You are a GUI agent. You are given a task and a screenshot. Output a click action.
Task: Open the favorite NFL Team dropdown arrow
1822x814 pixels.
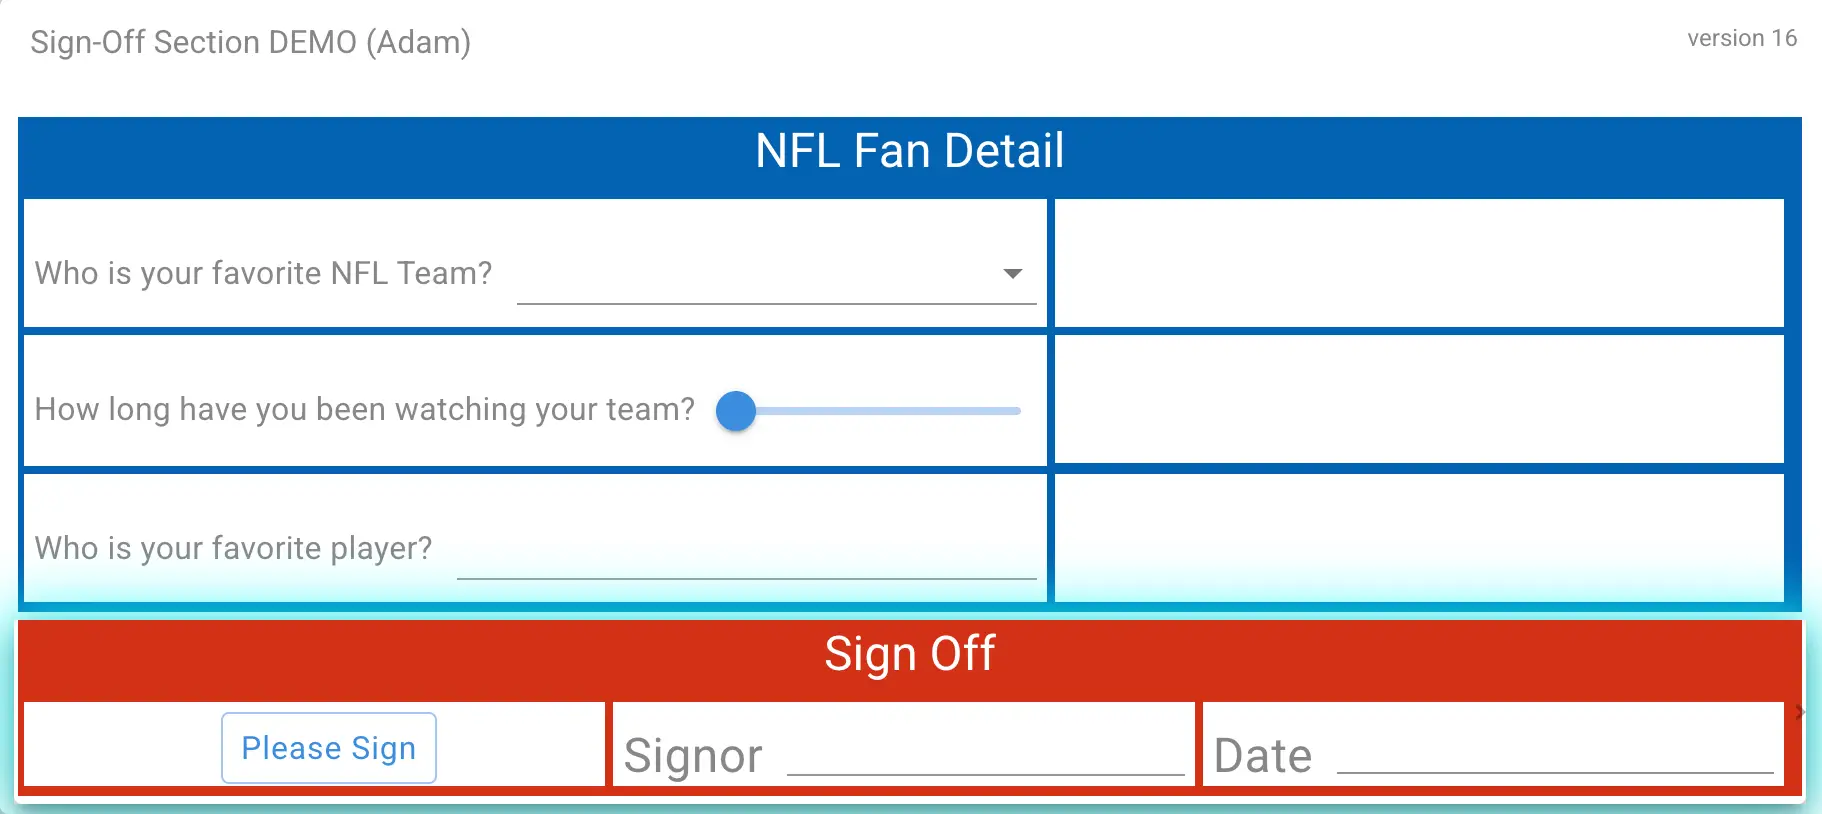point(1012,274)
